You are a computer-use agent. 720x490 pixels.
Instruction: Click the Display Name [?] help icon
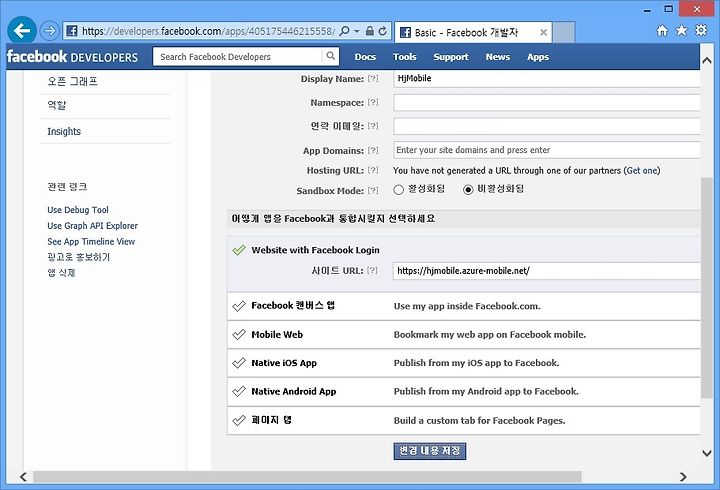tap(373, 79)
